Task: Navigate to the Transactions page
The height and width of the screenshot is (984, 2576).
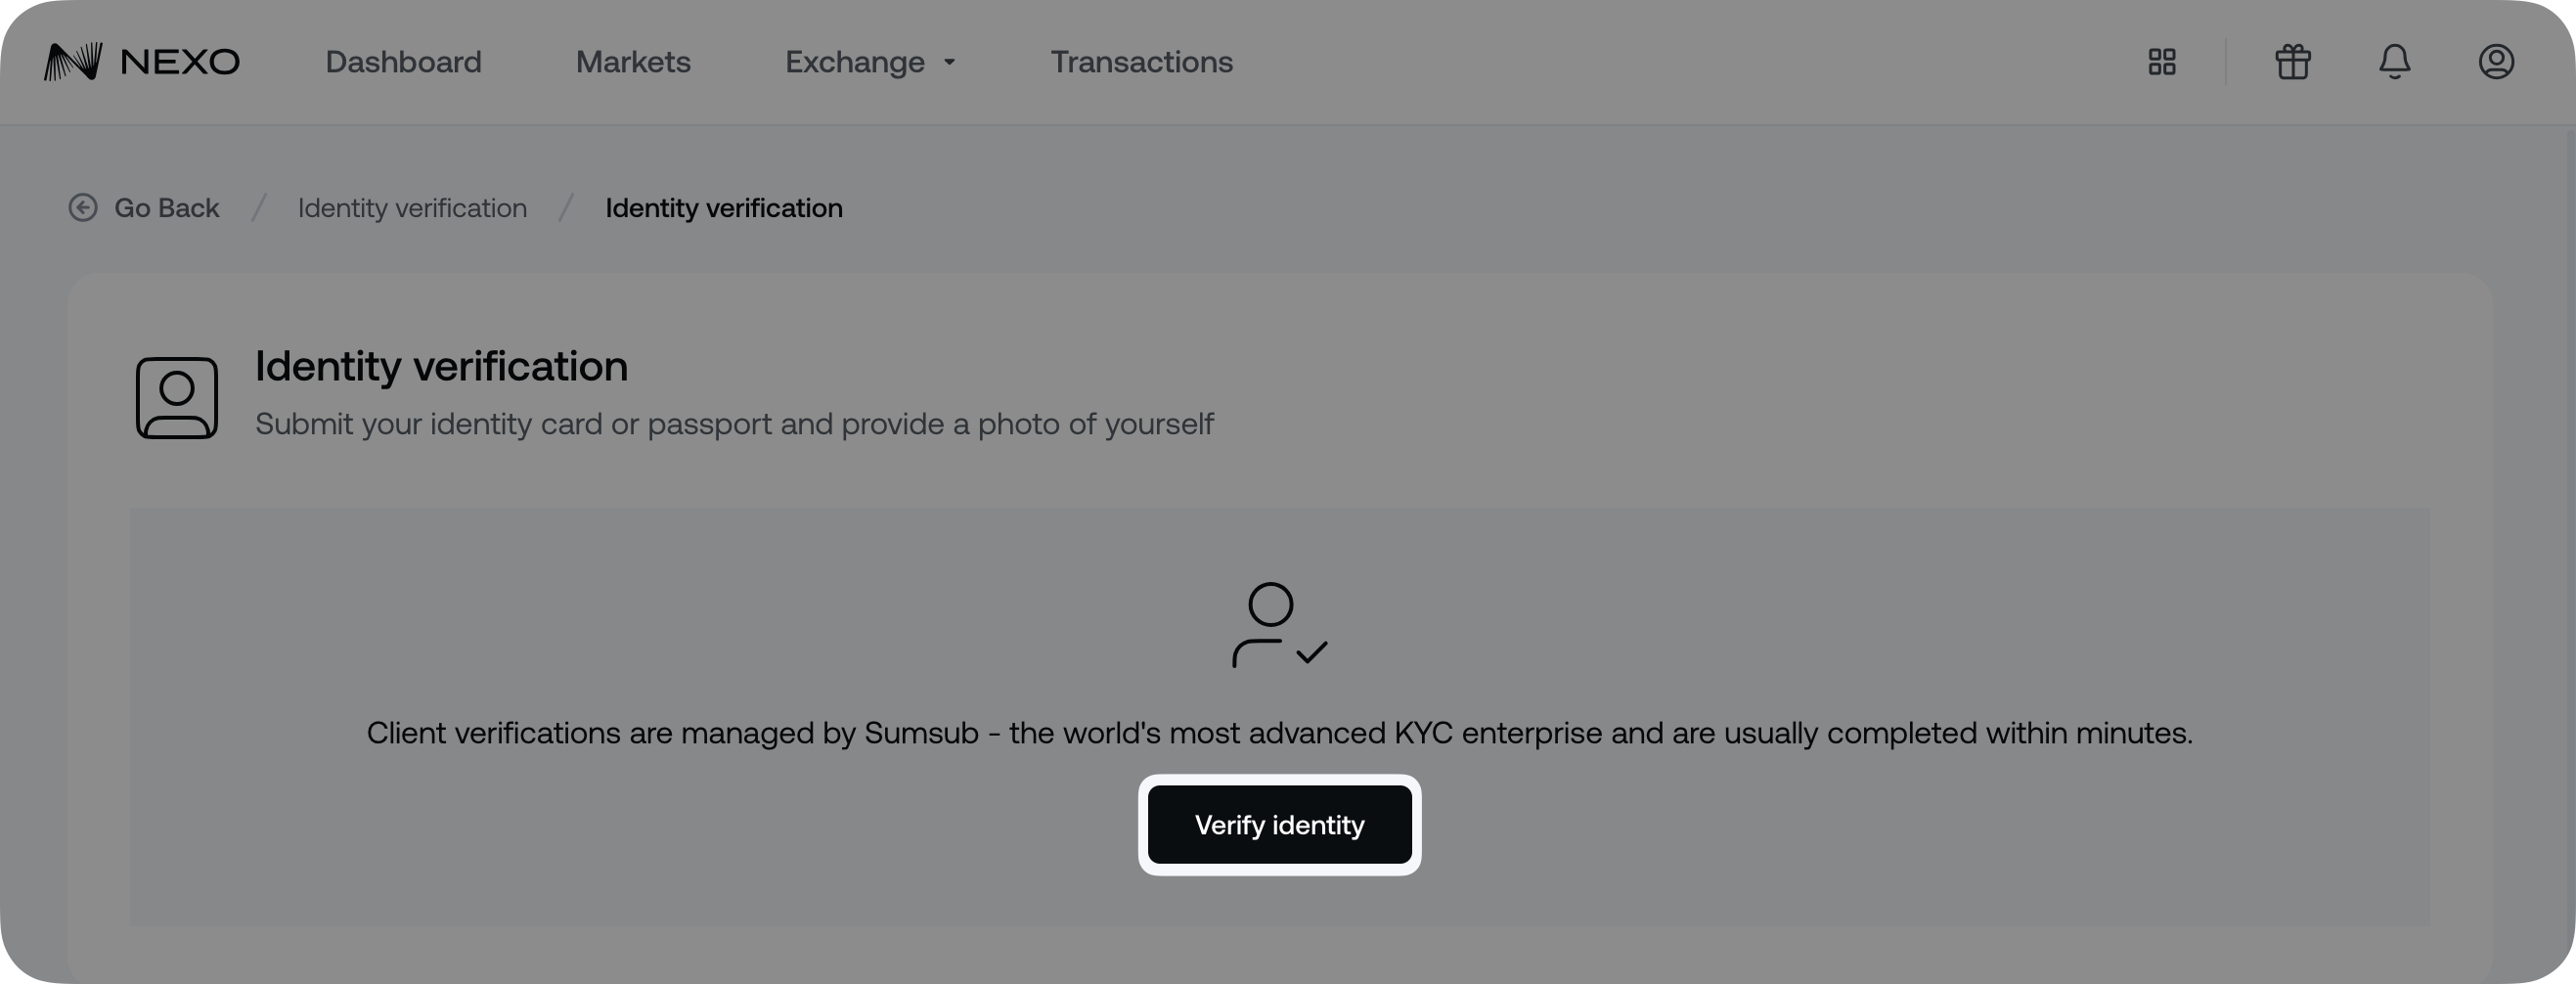Action: pyautogui.click(x=1141, y=61)
